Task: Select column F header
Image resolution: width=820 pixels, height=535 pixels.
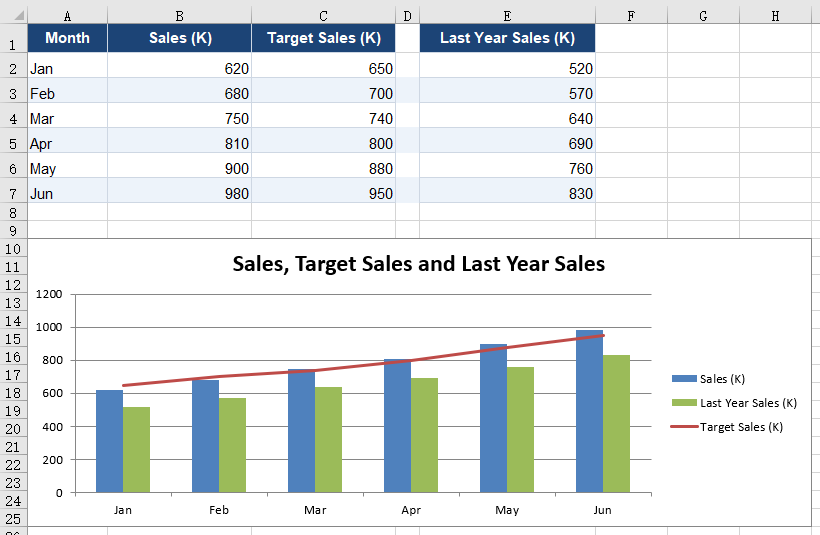Action: coord(631,16)
